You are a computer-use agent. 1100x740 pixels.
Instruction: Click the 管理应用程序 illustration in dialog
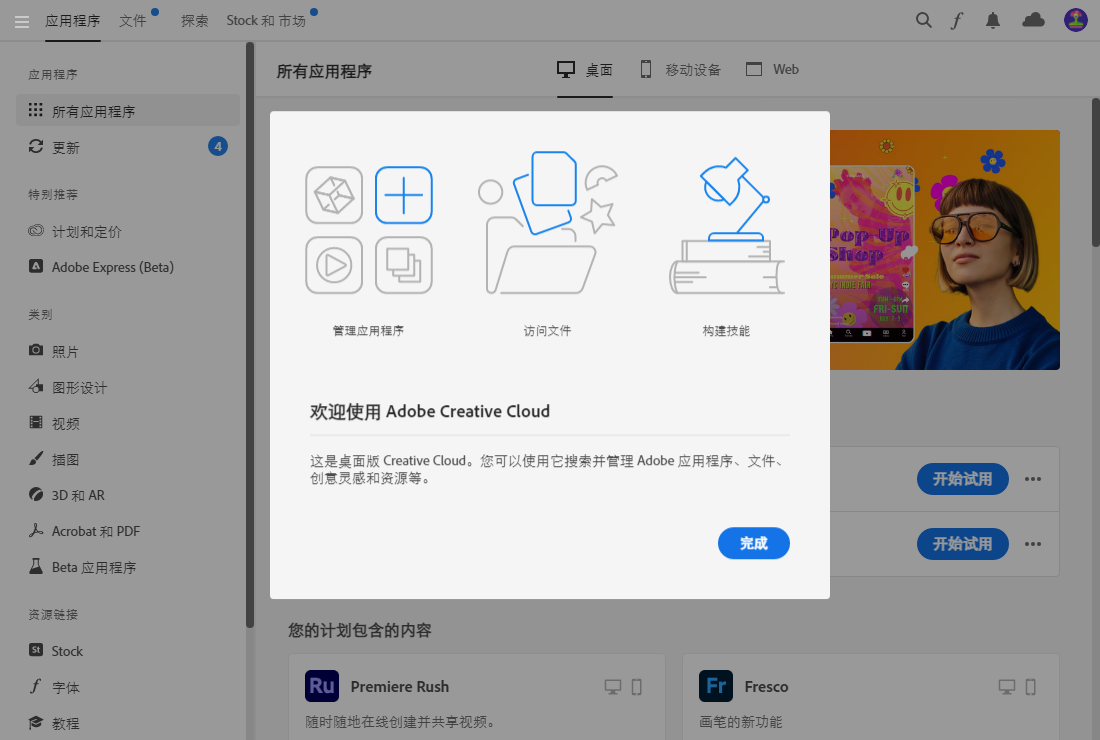coord(369,230)
